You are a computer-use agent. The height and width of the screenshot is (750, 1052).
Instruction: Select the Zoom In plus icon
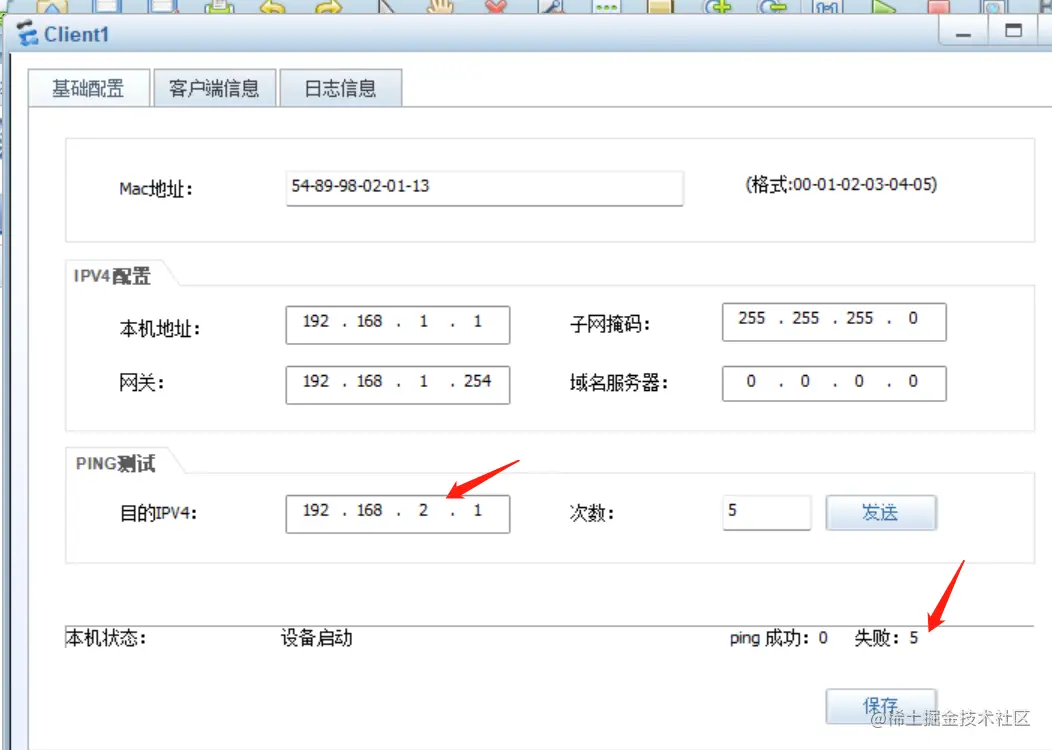(x=720, y=7)
